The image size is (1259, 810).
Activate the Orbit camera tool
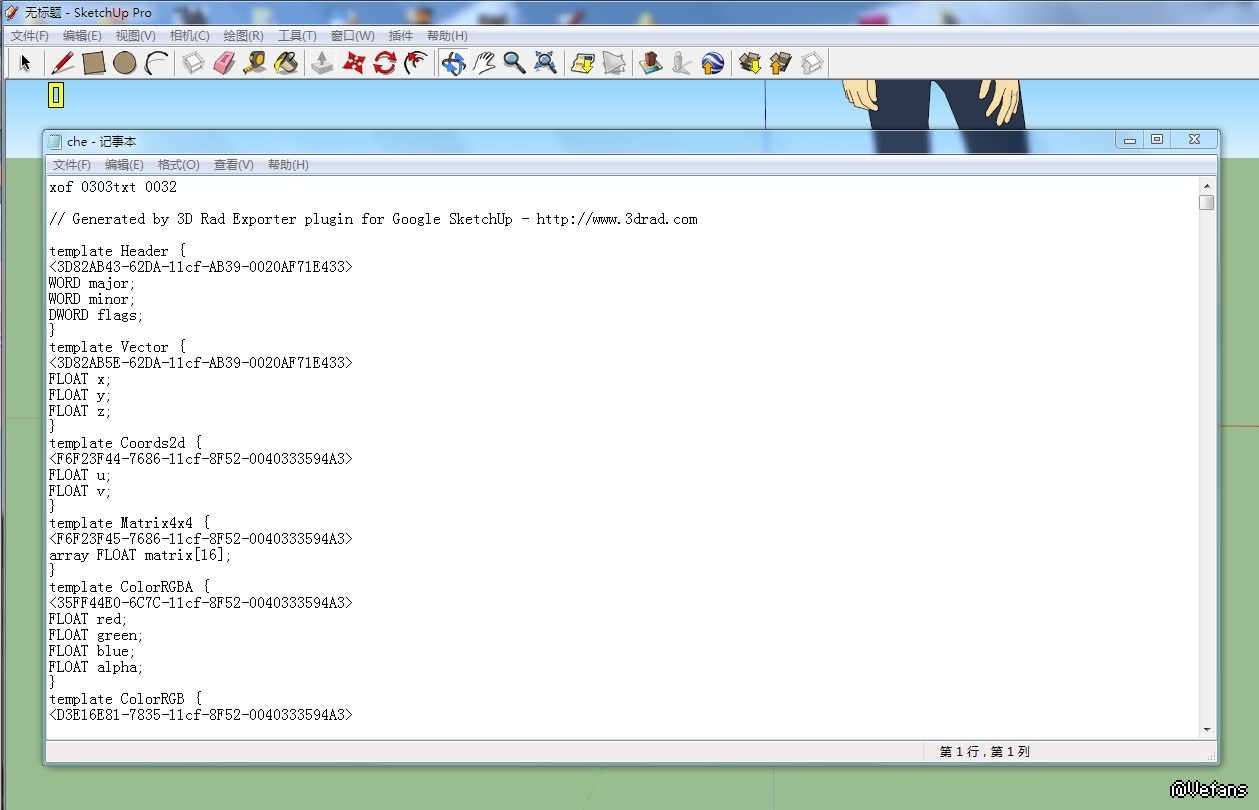[x=453, y=63]
